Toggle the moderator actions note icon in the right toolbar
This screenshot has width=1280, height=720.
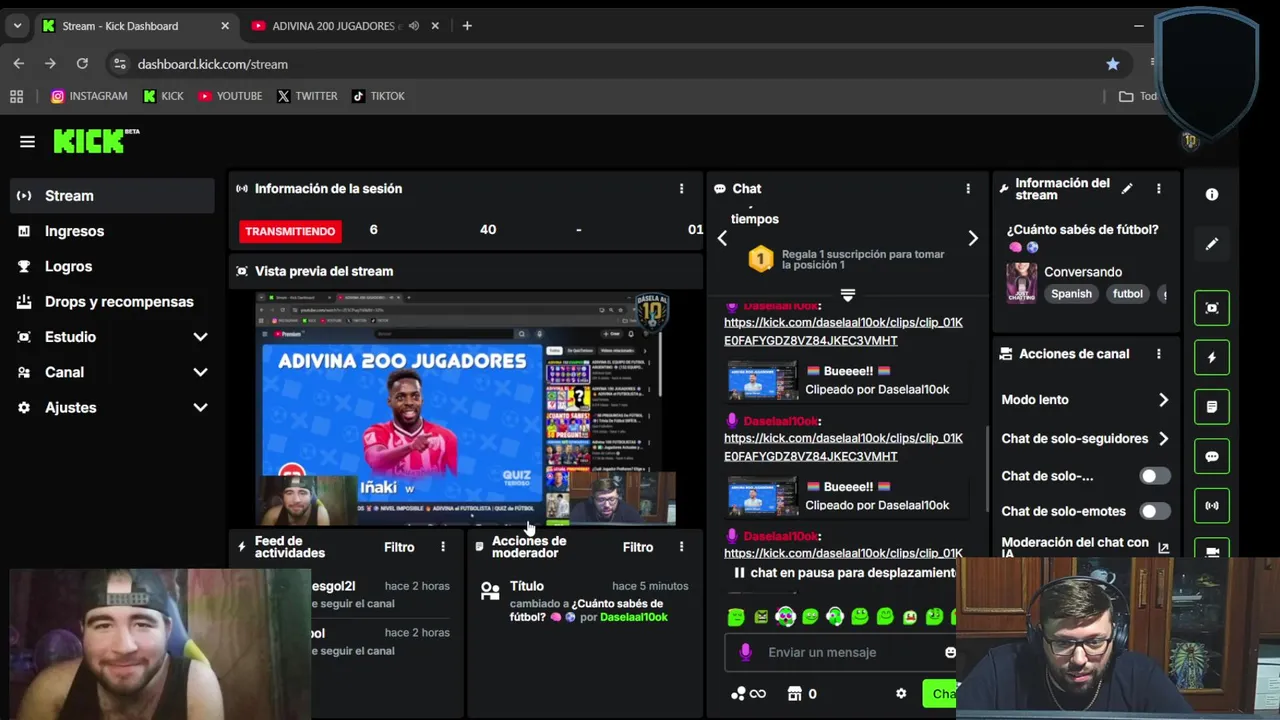point(1212,407)
